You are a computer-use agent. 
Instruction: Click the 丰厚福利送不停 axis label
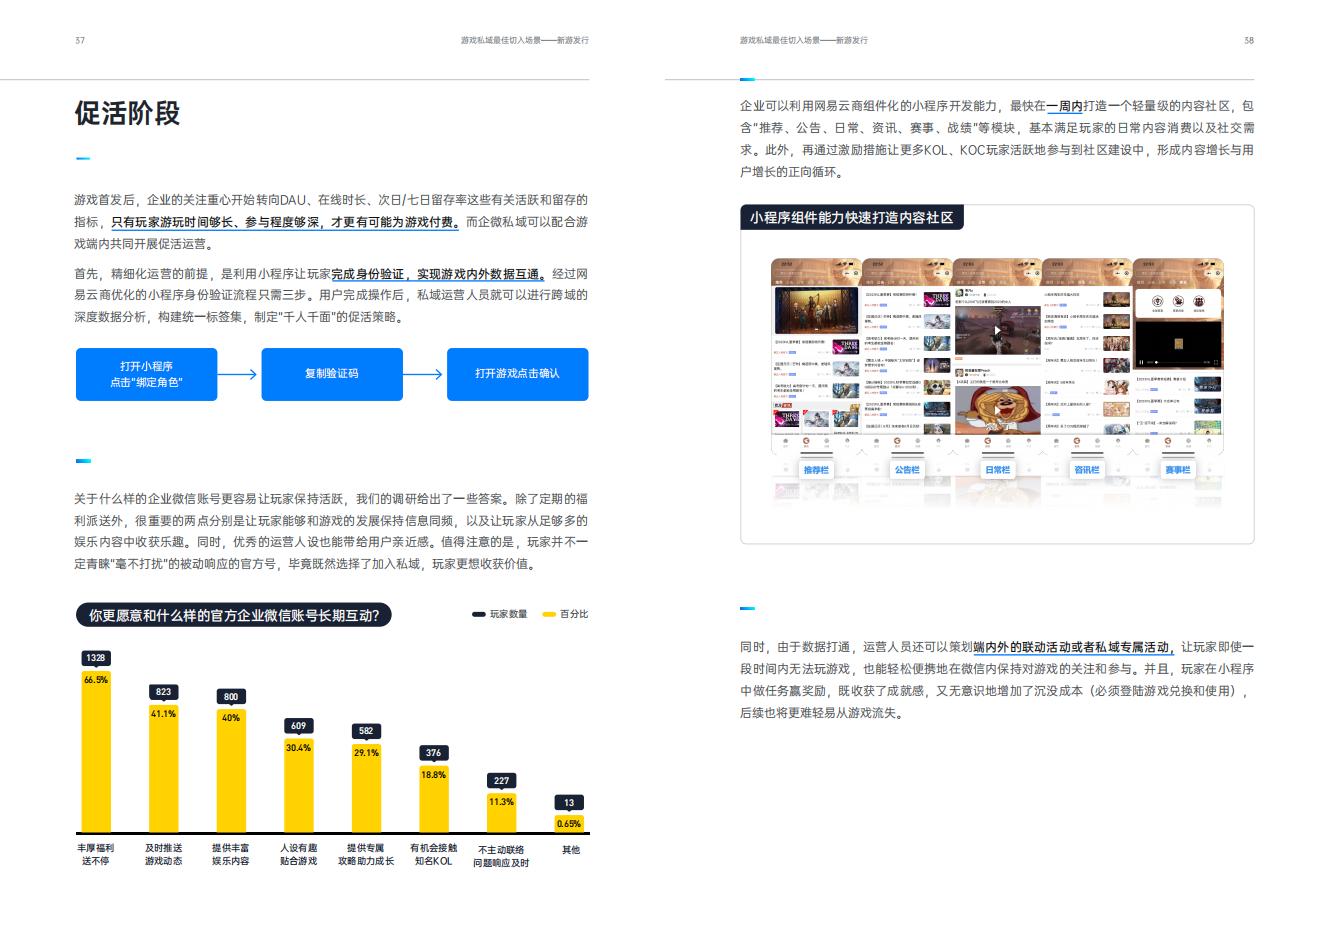point(96,854)
